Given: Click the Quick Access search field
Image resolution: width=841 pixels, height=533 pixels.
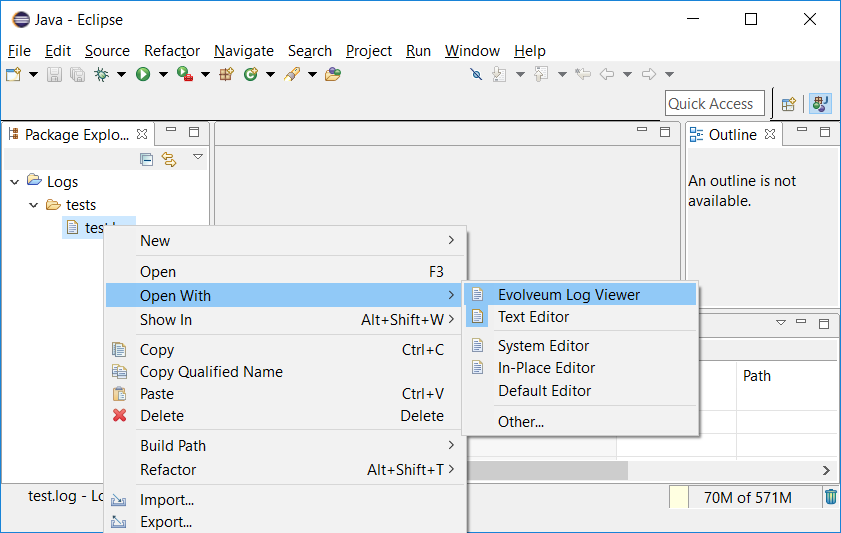Looking at the screenshot, I should tap(714, 104).
